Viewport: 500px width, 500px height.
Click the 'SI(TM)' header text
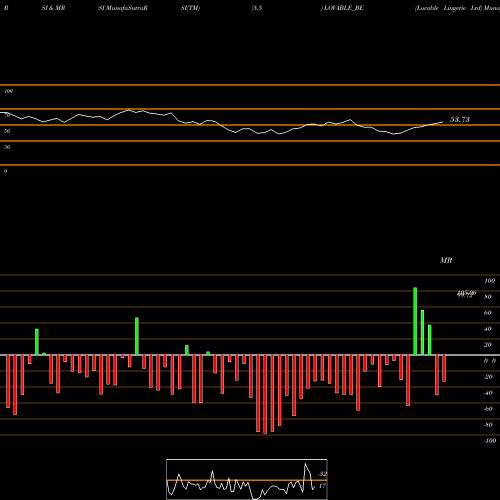click(x=190, y=8)
